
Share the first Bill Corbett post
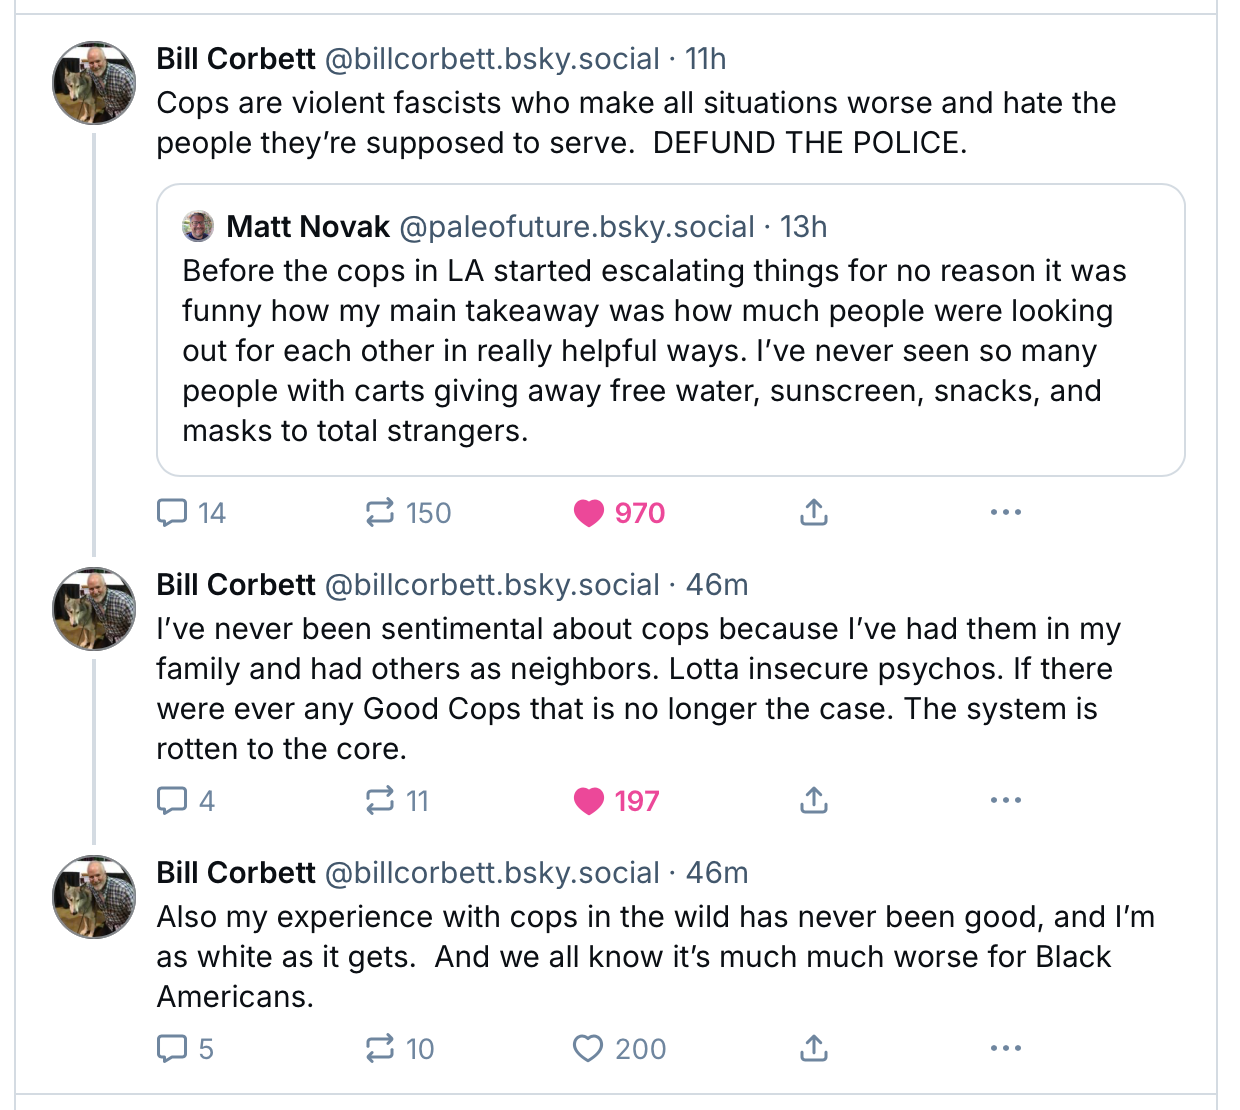814,513
